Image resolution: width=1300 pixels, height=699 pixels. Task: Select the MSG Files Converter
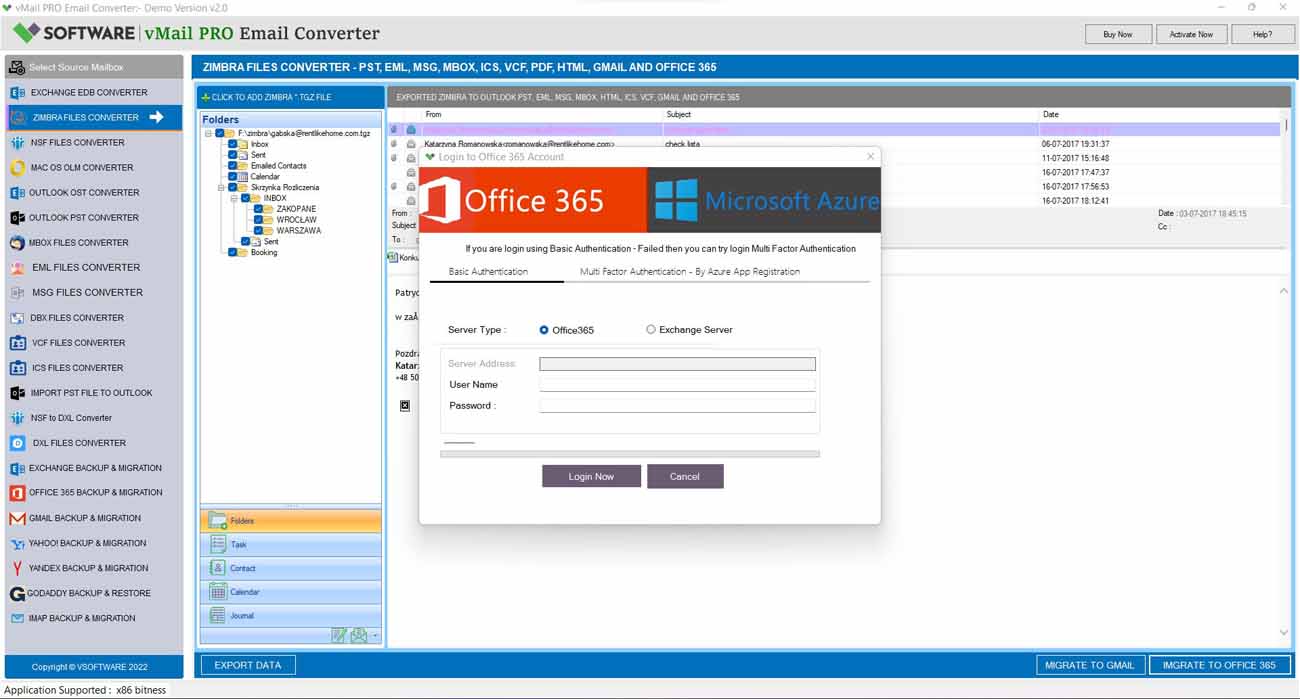[93, 292]
